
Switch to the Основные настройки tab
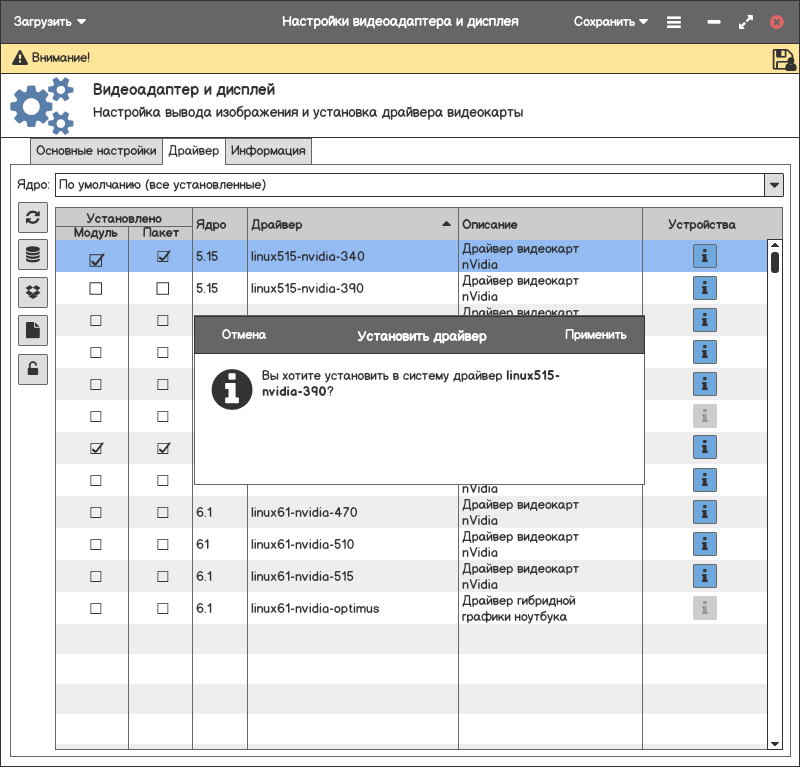coord(96,151)
